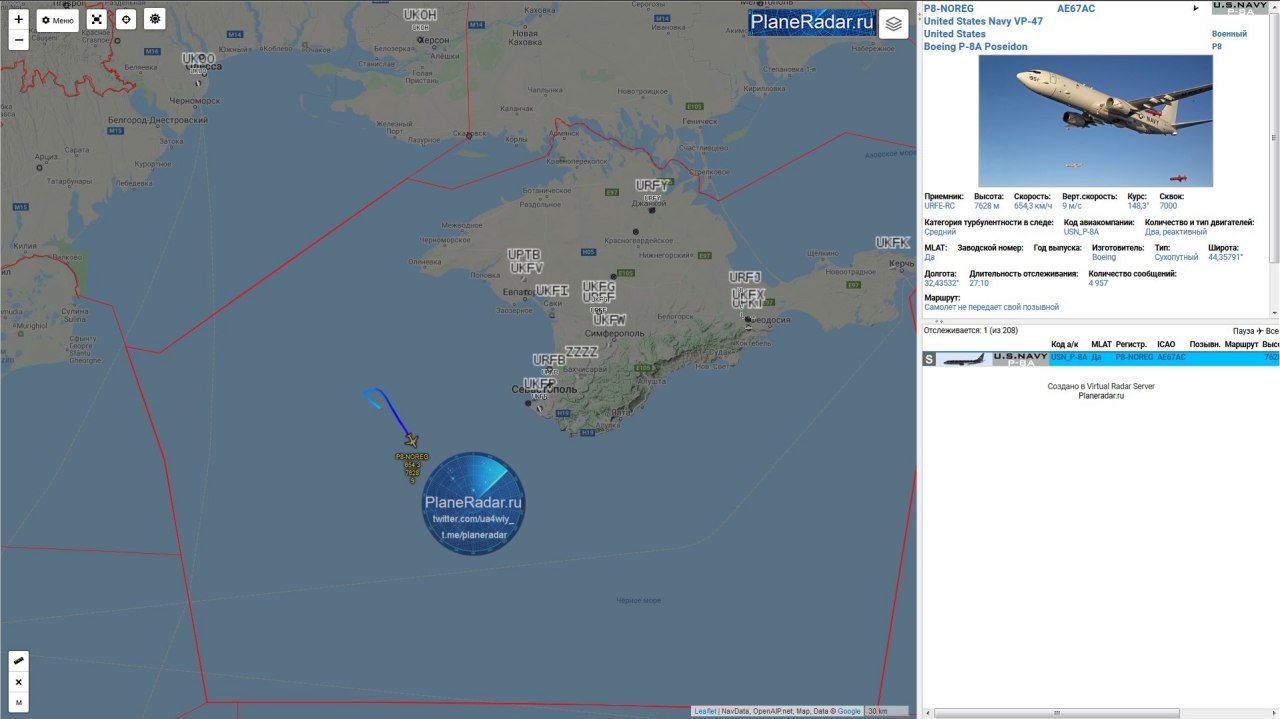Click the URFB airport marker

[549, 360]
